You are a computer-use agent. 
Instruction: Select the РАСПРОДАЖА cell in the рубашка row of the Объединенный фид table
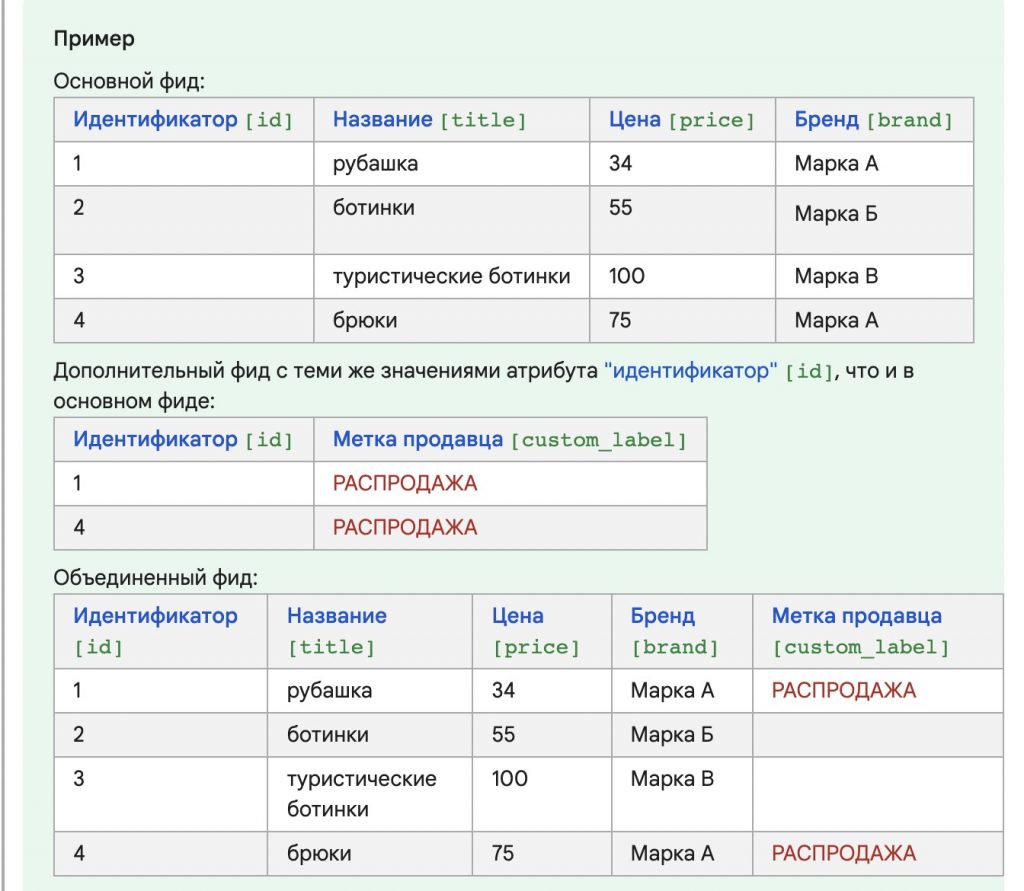click(878, 690)
